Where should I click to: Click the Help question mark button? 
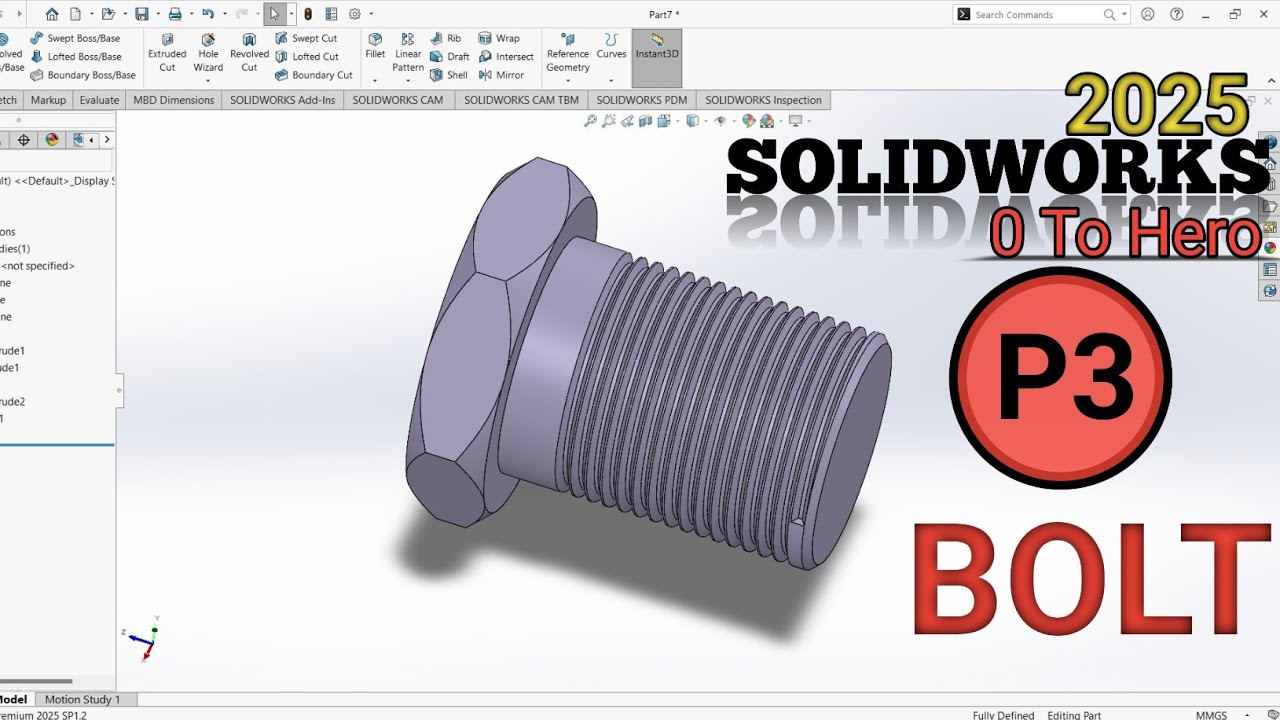tap(1176, 14)
